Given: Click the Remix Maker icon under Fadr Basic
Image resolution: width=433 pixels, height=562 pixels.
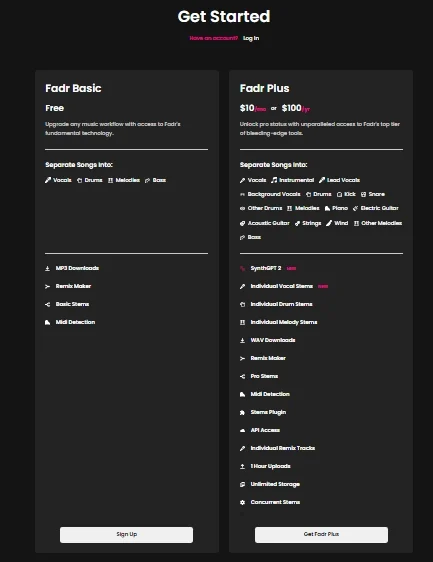Looking at the screenshot, I should 47,286.
